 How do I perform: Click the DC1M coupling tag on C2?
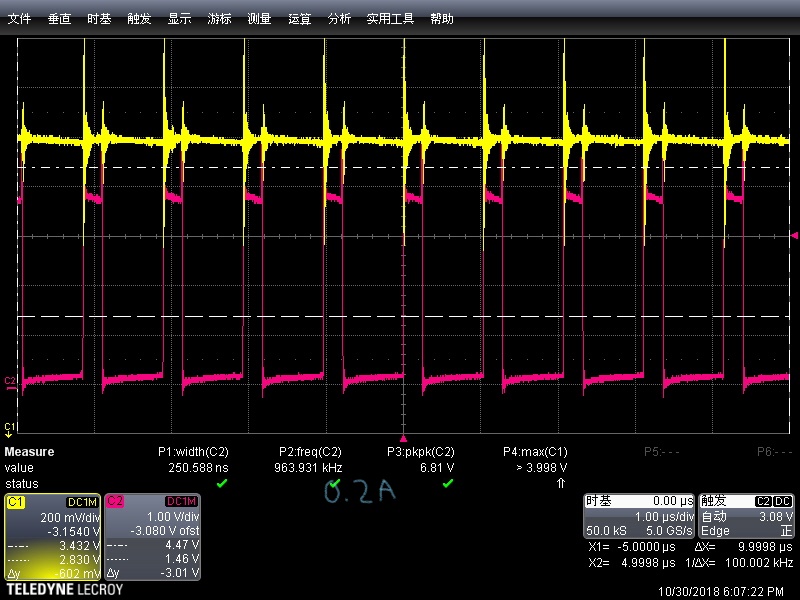point(182,502)
